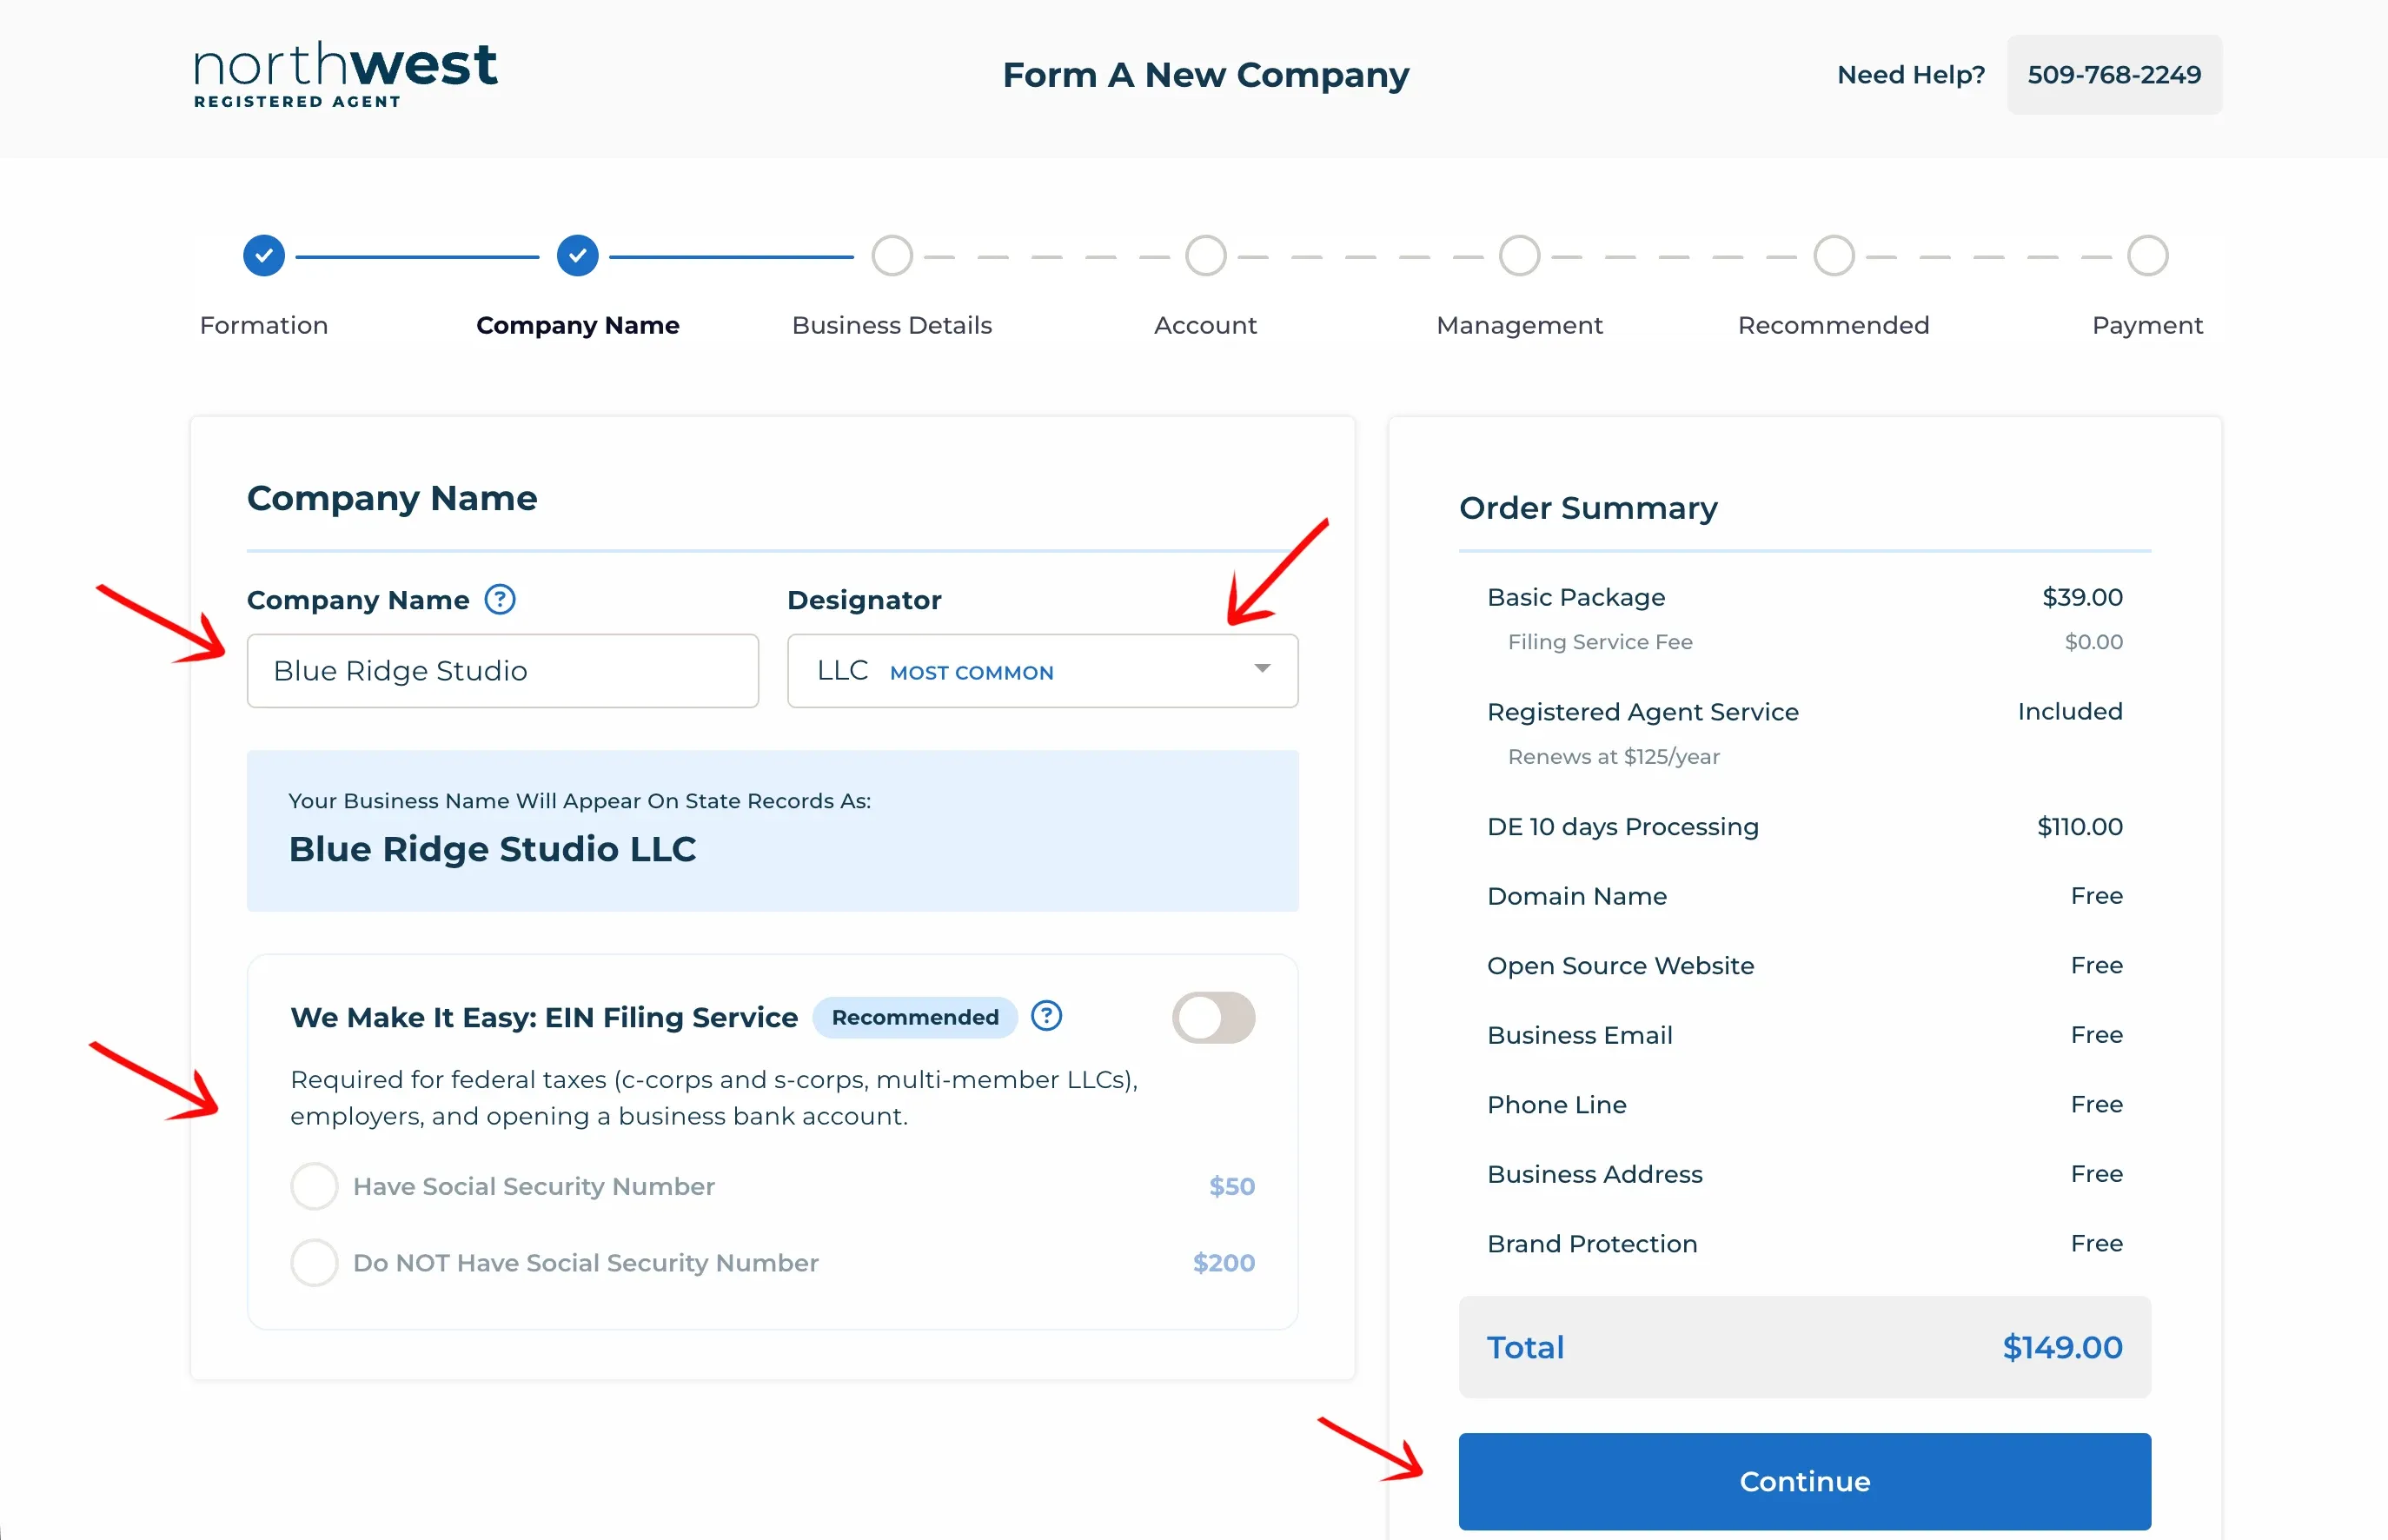Click the 'Phone Line' order line

tap(1557, 1105)
